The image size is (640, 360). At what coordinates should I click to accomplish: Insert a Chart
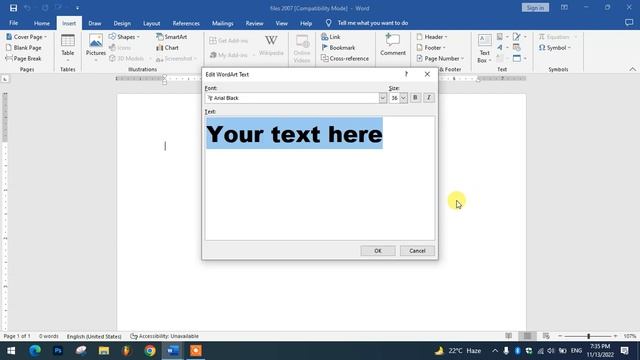point(167,48)
